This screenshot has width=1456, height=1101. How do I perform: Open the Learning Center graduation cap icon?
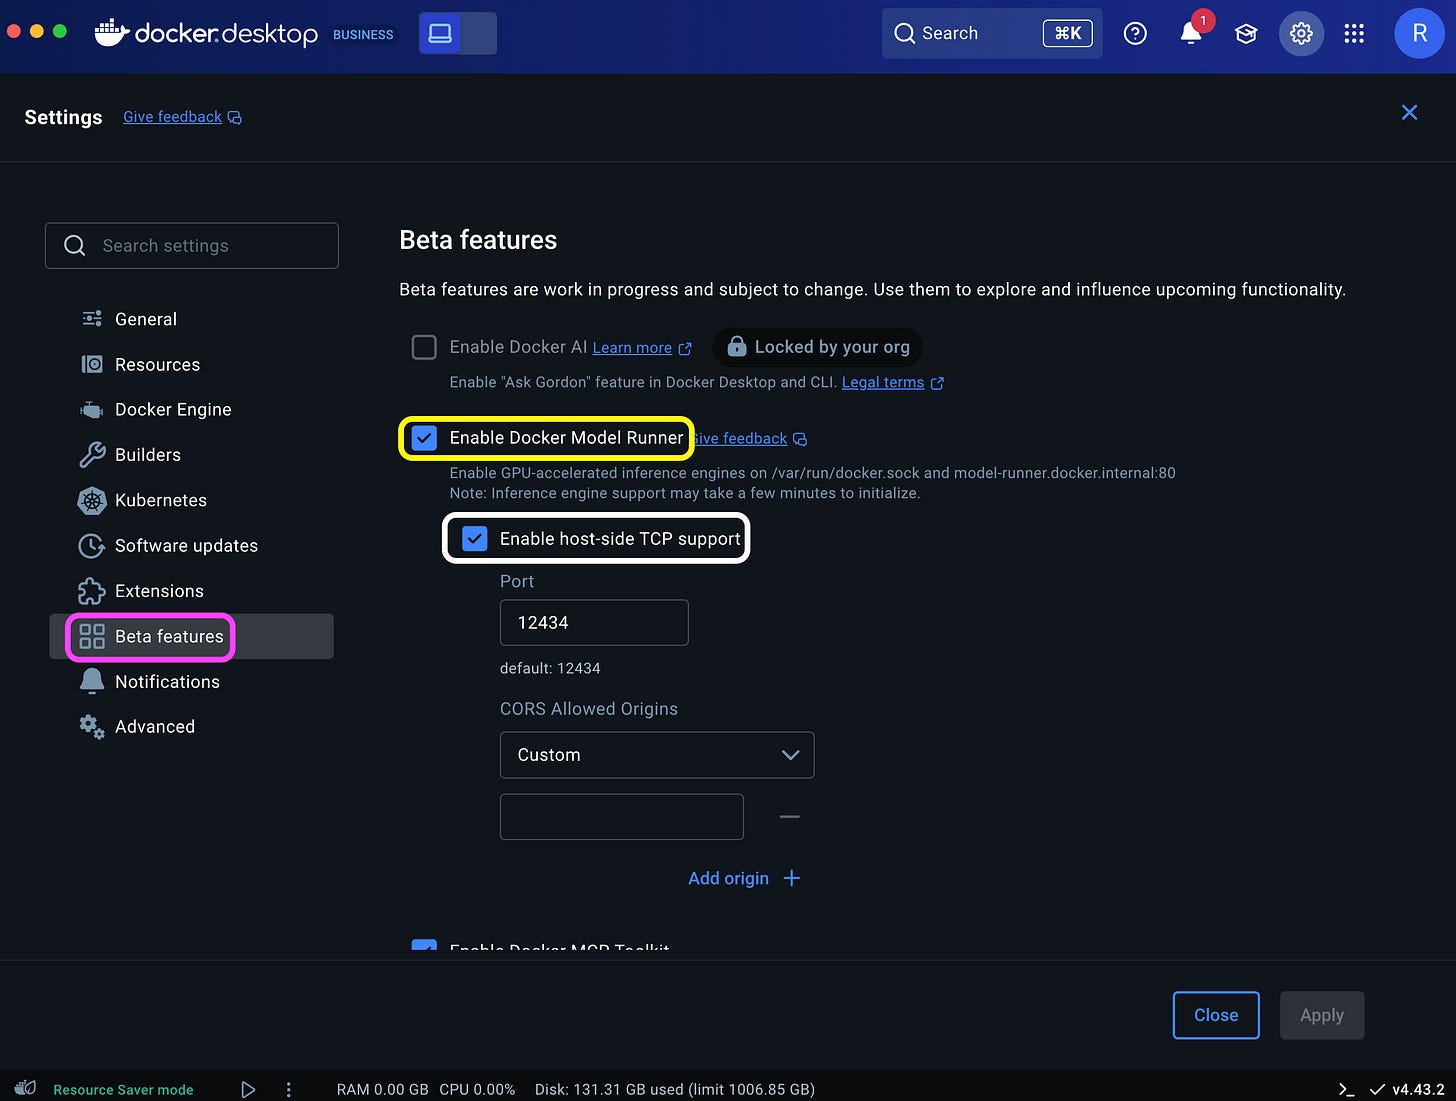point(1246,33)
